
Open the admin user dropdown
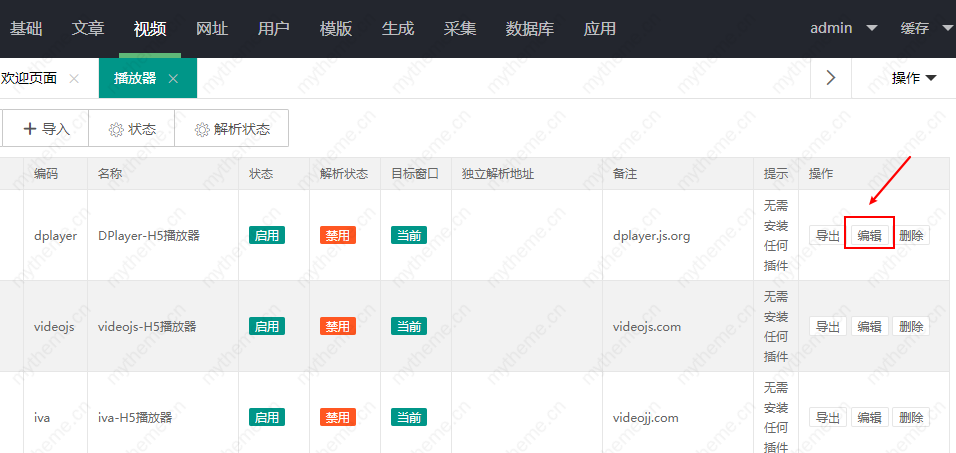pyautogui.click(x=843, y=28)
